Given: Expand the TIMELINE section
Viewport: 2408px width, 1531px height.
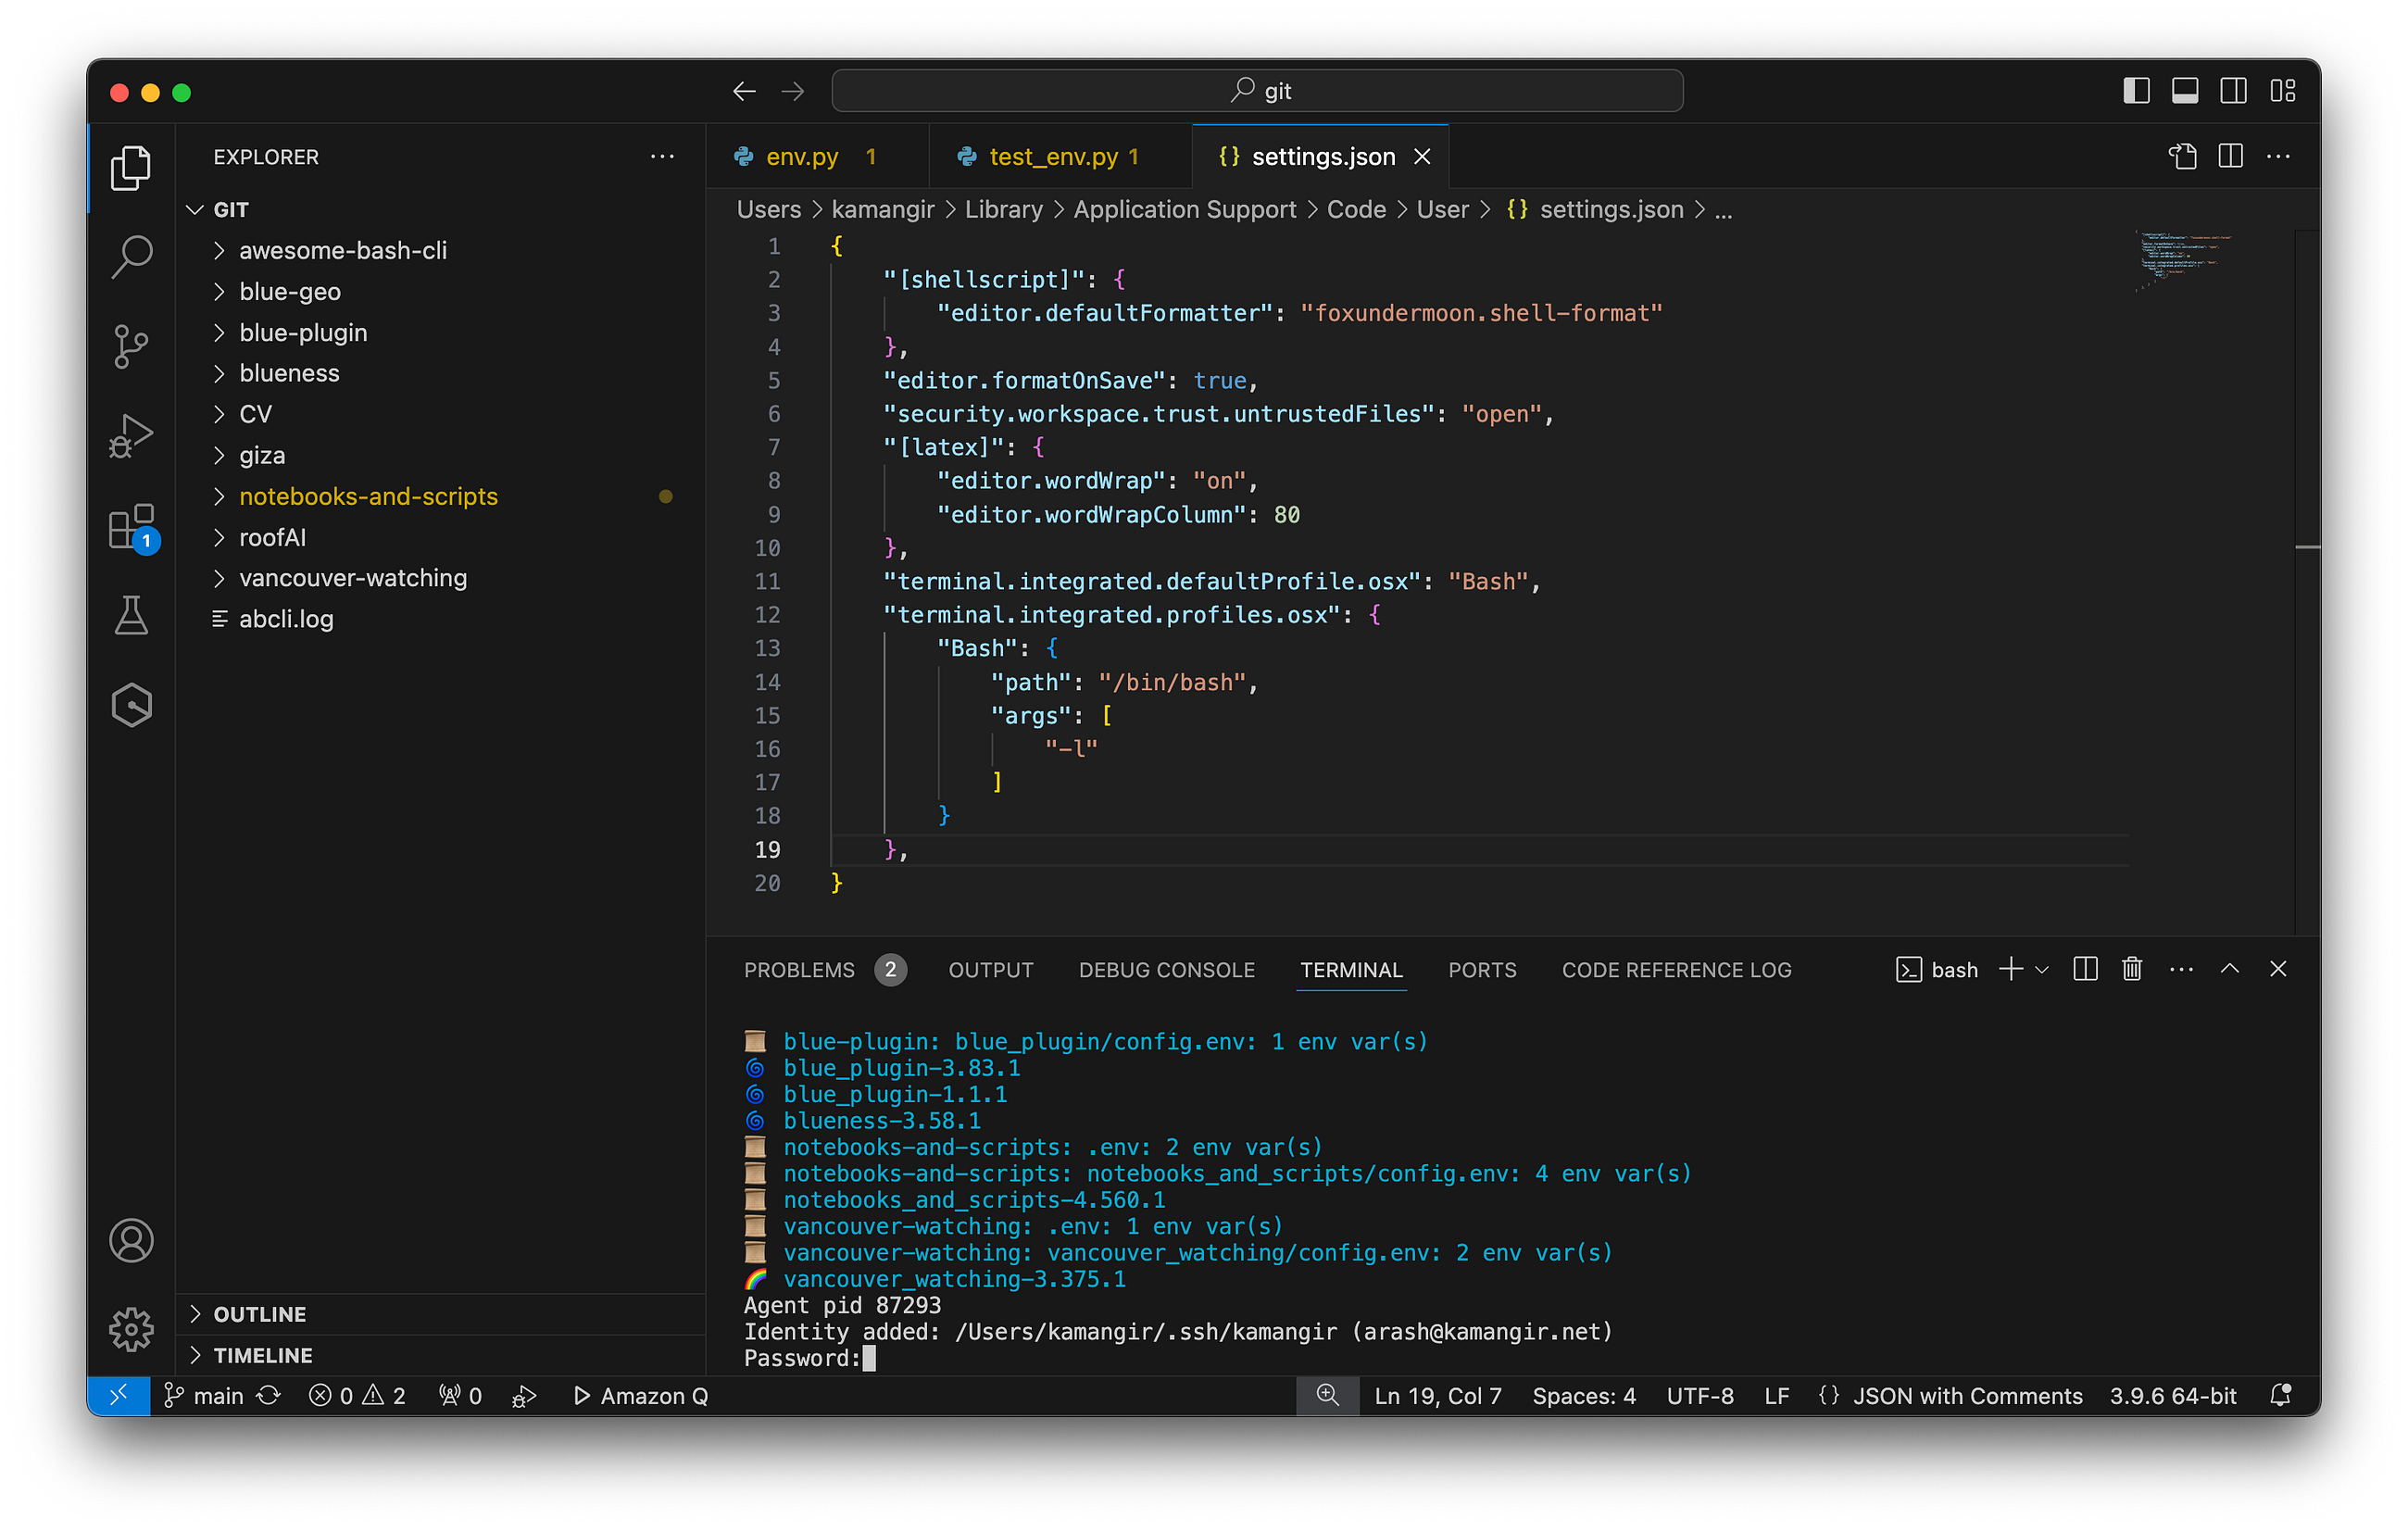Looking at the screenshot, I should point(439,1355).
